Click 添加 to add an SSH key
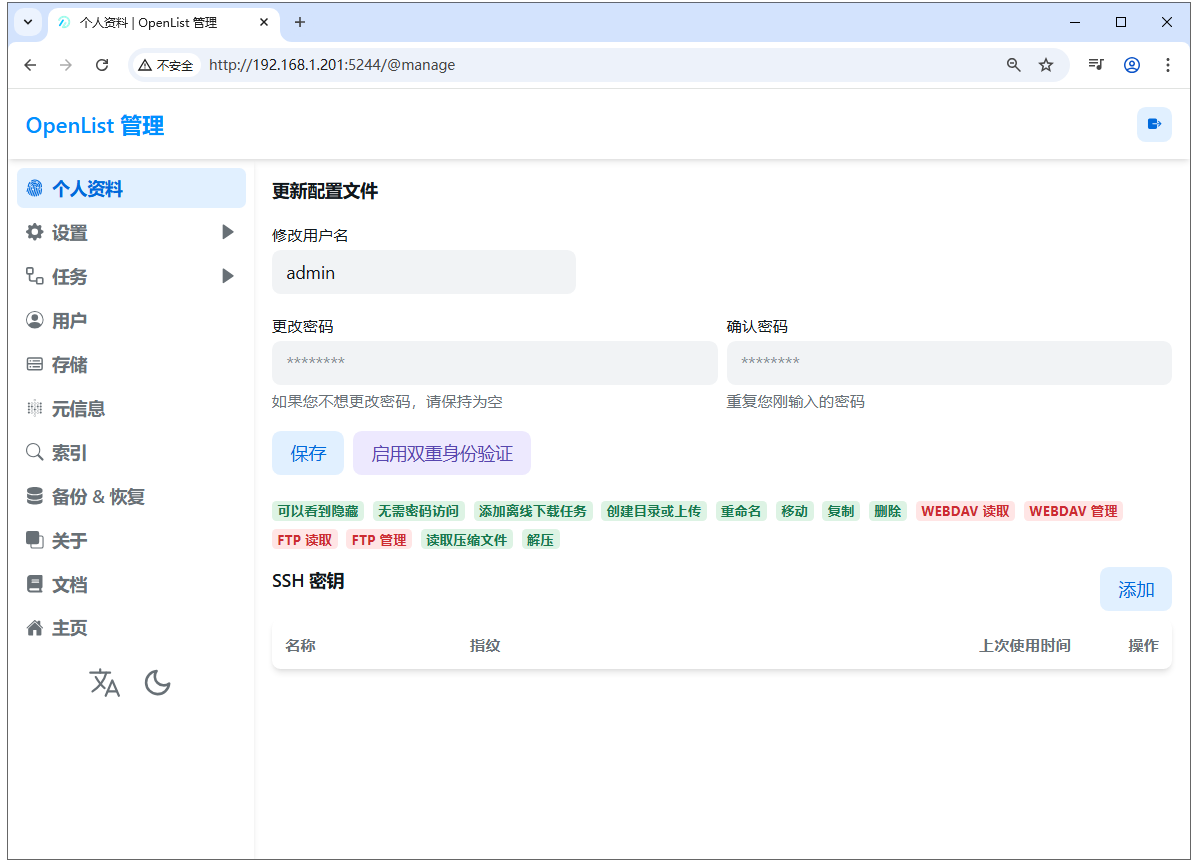The width and height of the screenshot is (1198, 867). (x=1135, y=589)
